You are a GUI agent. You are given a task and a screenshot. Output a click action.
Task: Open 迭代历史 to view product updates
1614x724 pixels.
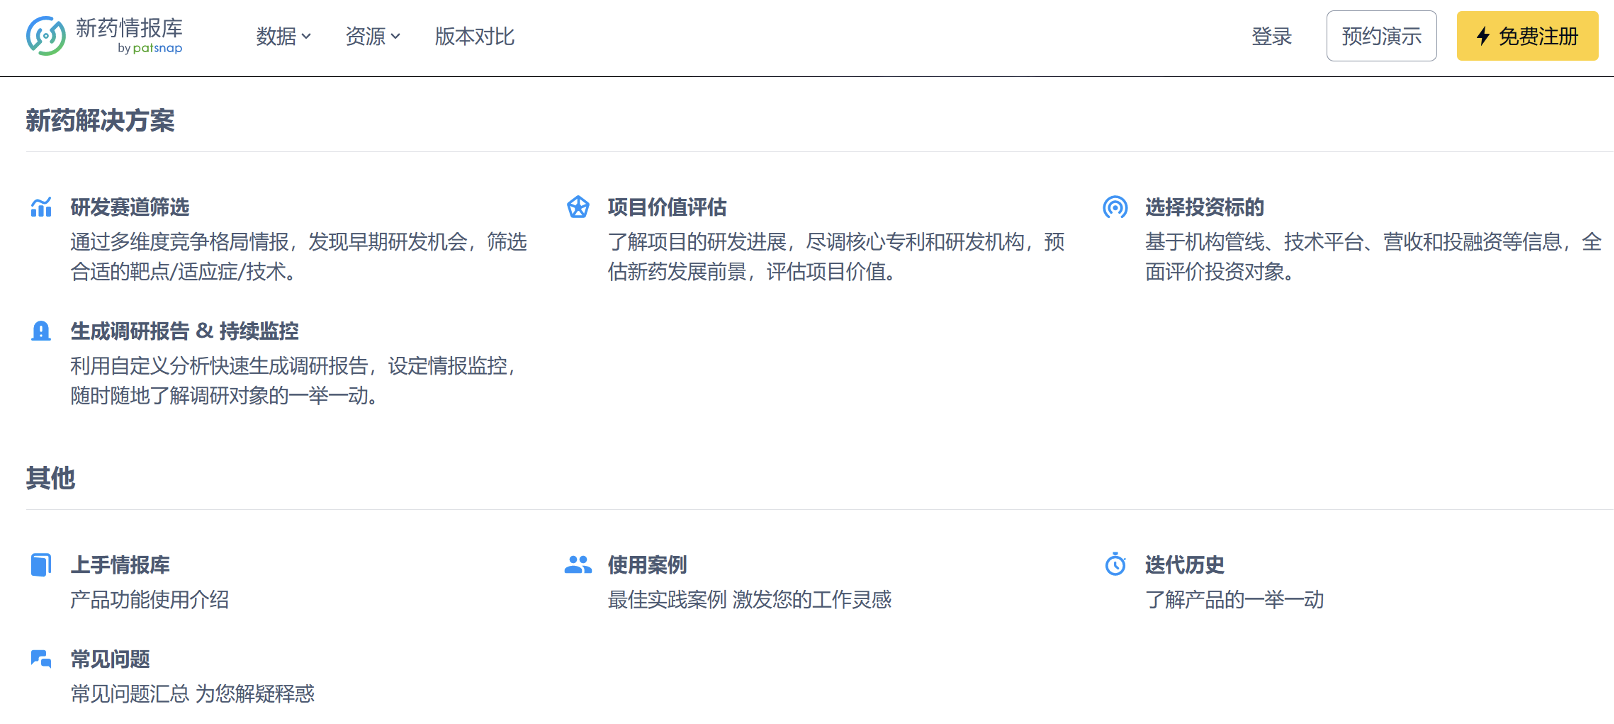pos(1184,565)
